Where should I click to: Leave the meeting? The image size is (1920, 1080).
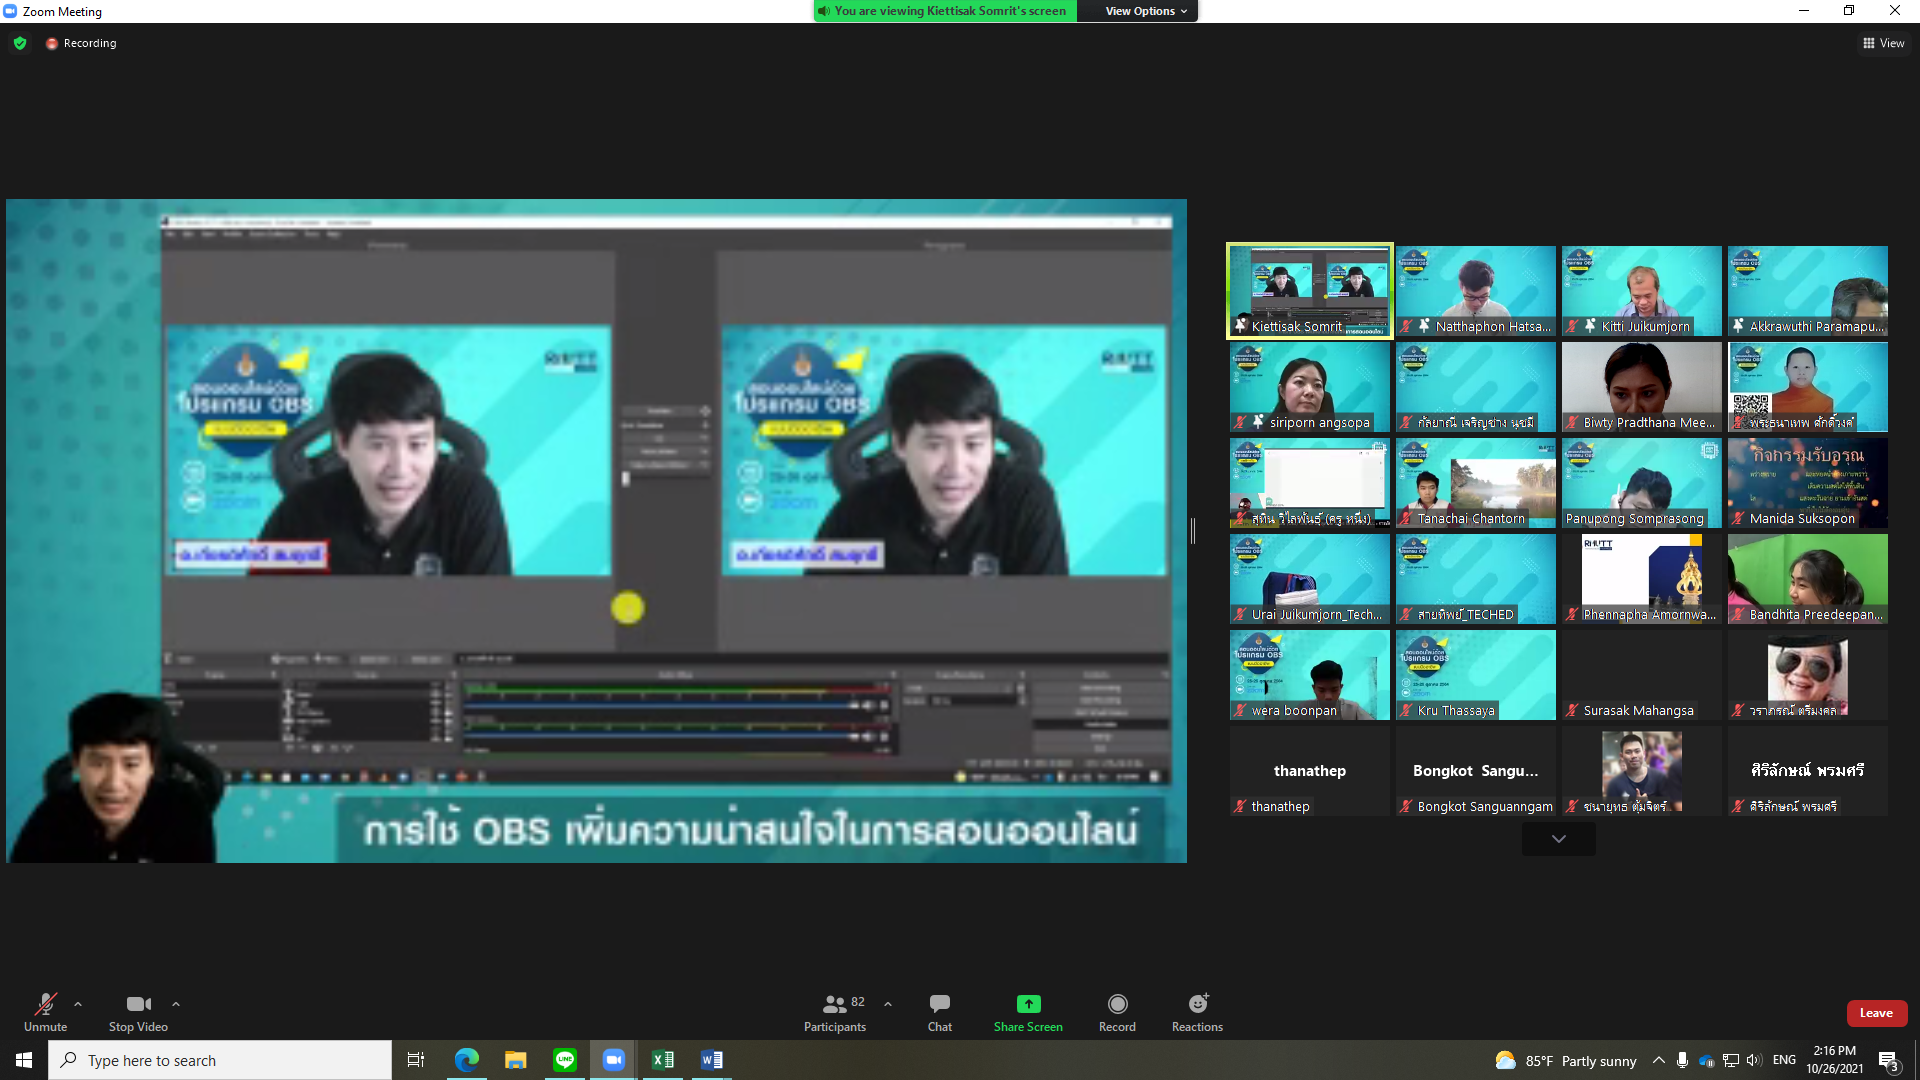pos(1876,1013)
